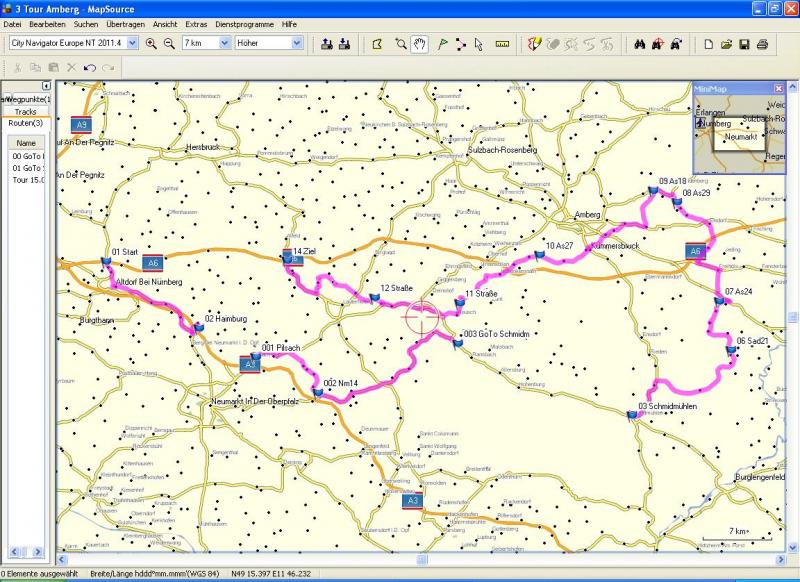This screenshot has height=582, width=800.
Task: Select the zoom tool in toolbar
Action: [401, 44]
